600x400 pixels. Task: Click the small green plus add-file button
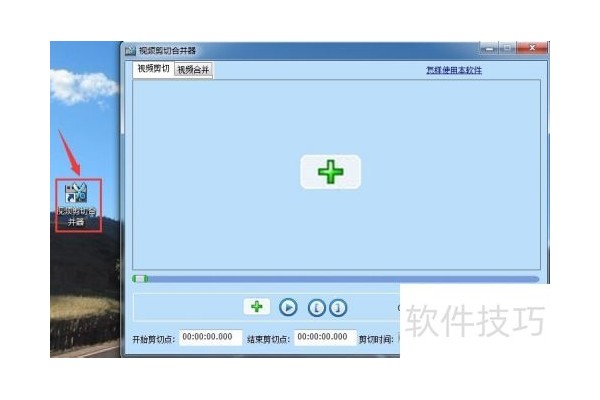pos(257,307)
